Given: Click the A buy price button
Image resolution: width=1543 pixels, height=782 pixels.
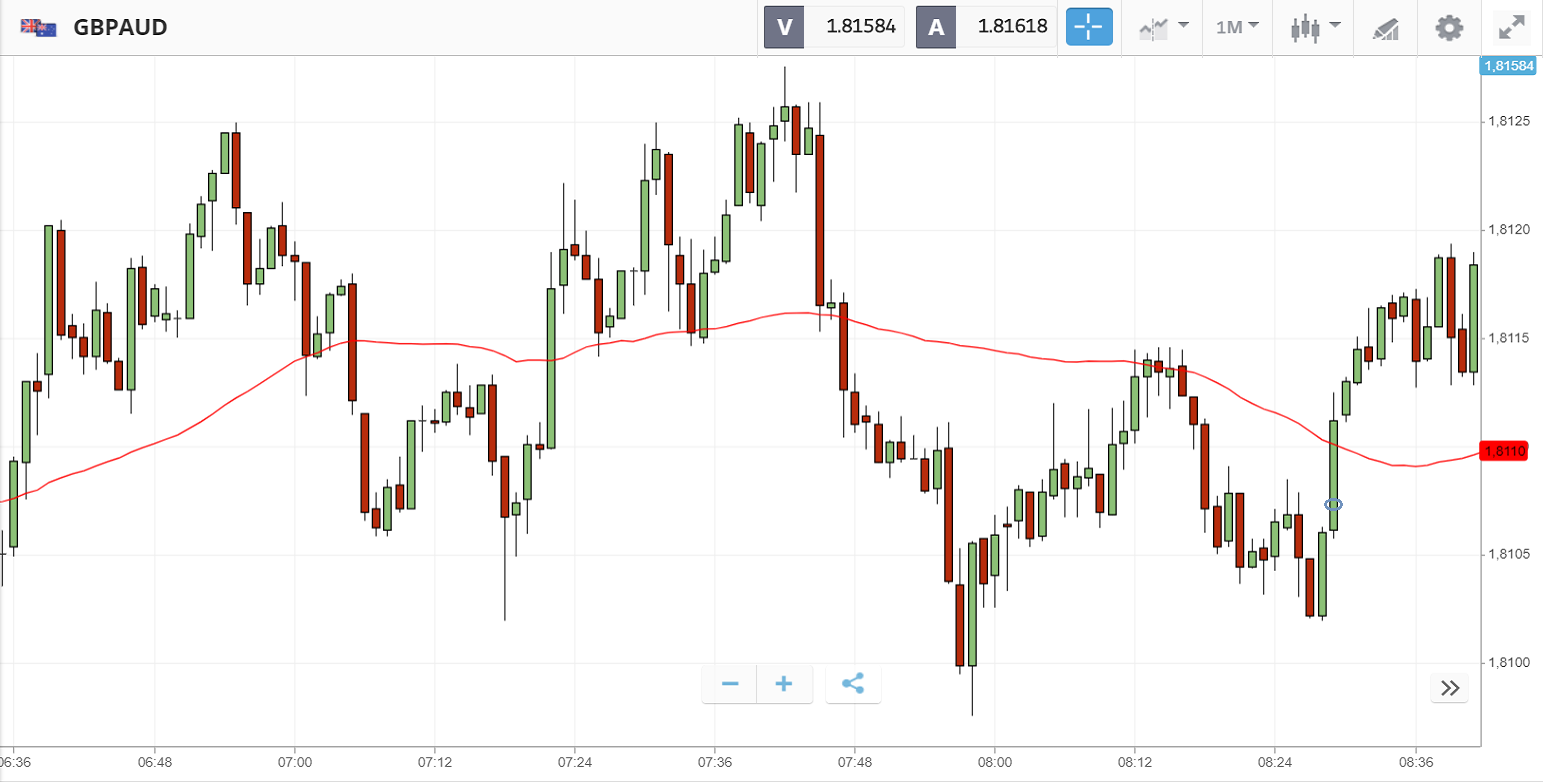Looking at the screenshot, I should (987, 27).
